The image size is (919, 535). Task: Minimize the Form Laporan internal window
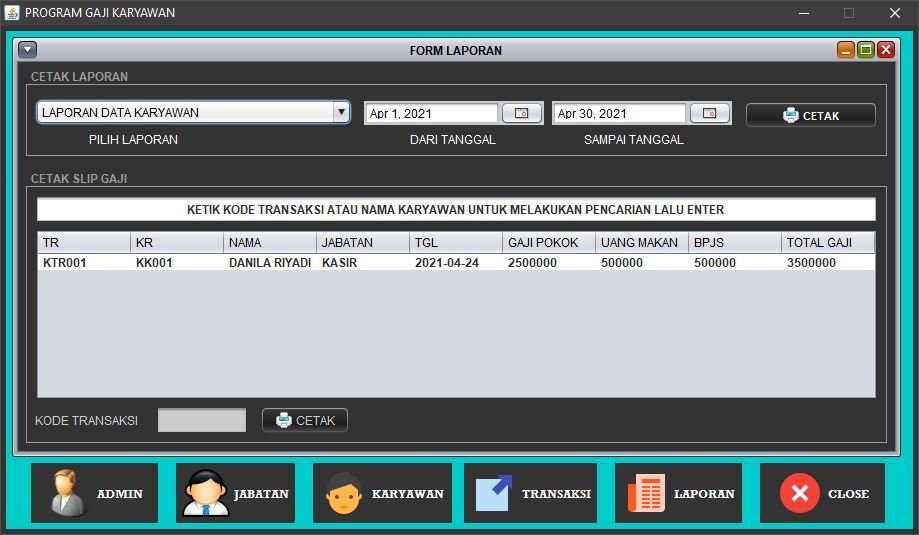point(846,50)
